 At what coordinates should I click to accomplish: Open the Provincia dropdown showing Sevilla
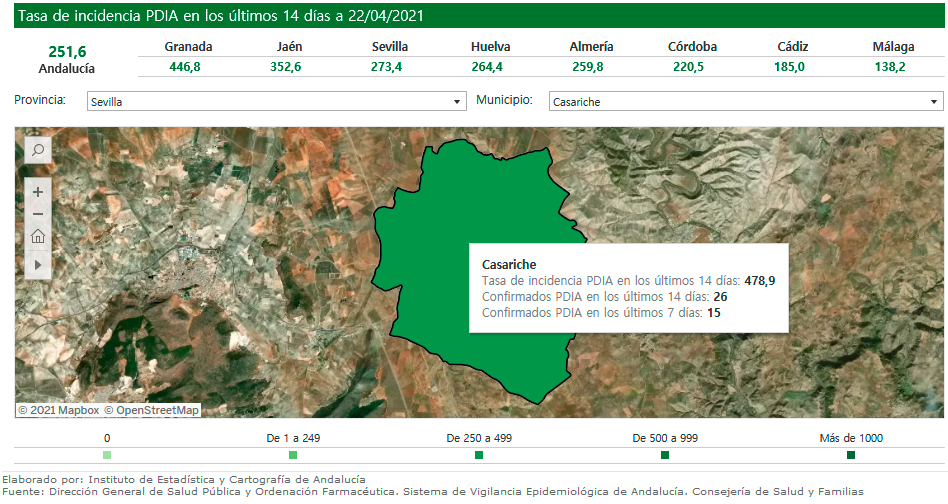pyautogui.click(x=276, y=102)
